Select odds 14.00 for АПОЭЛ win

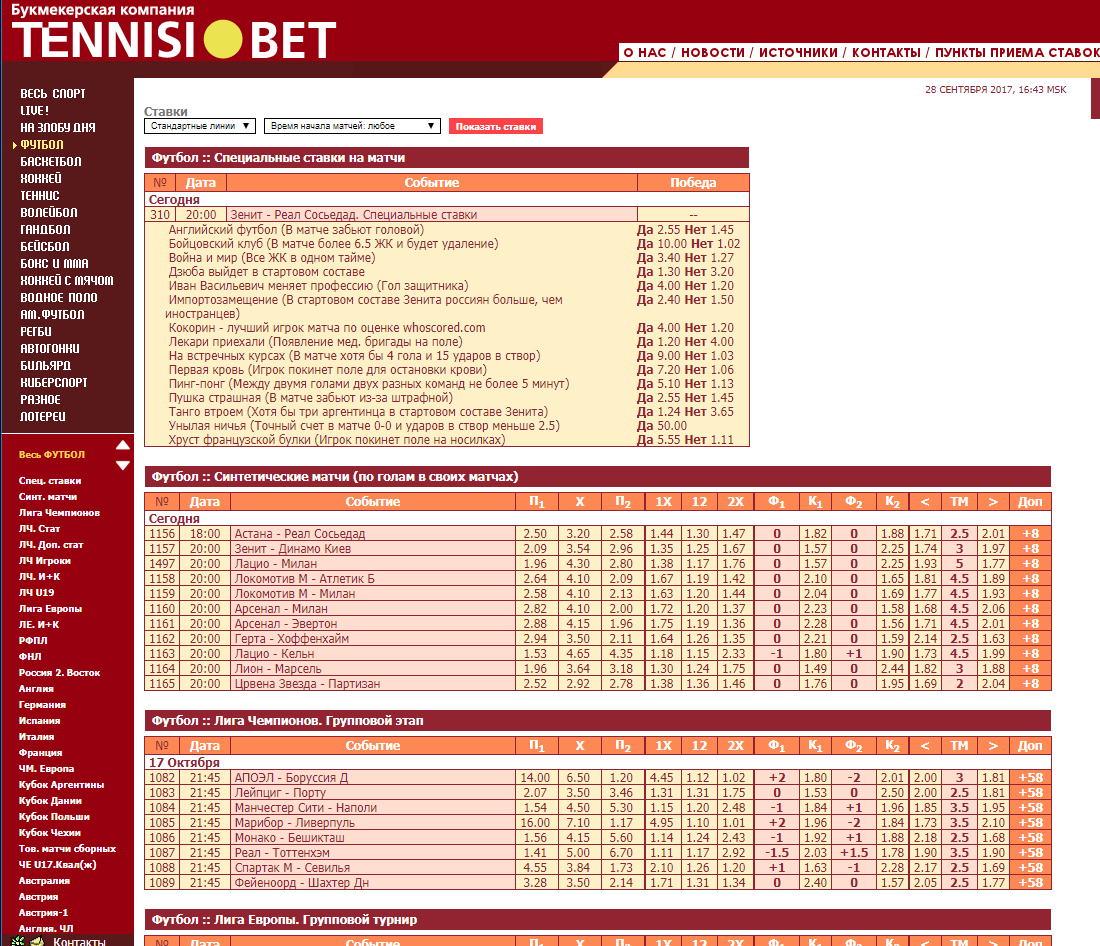(535, 778)
